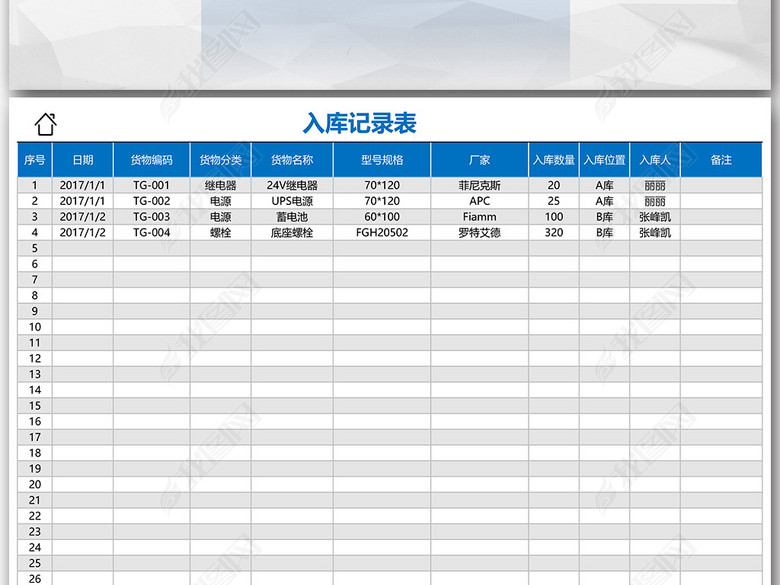Click the 入库人 column header
The width and height of the screenshot is (780, 585).
(655, 160)
